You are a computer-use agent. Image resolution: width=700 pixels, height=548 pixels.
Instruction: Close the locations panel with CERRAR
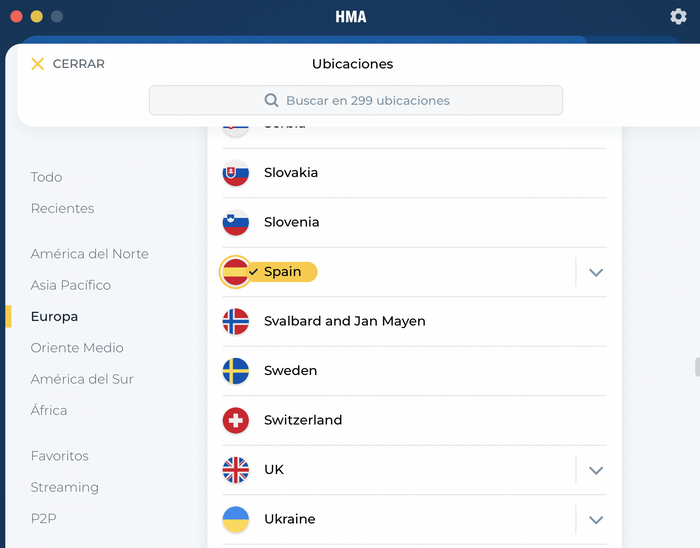coord(68,64)
